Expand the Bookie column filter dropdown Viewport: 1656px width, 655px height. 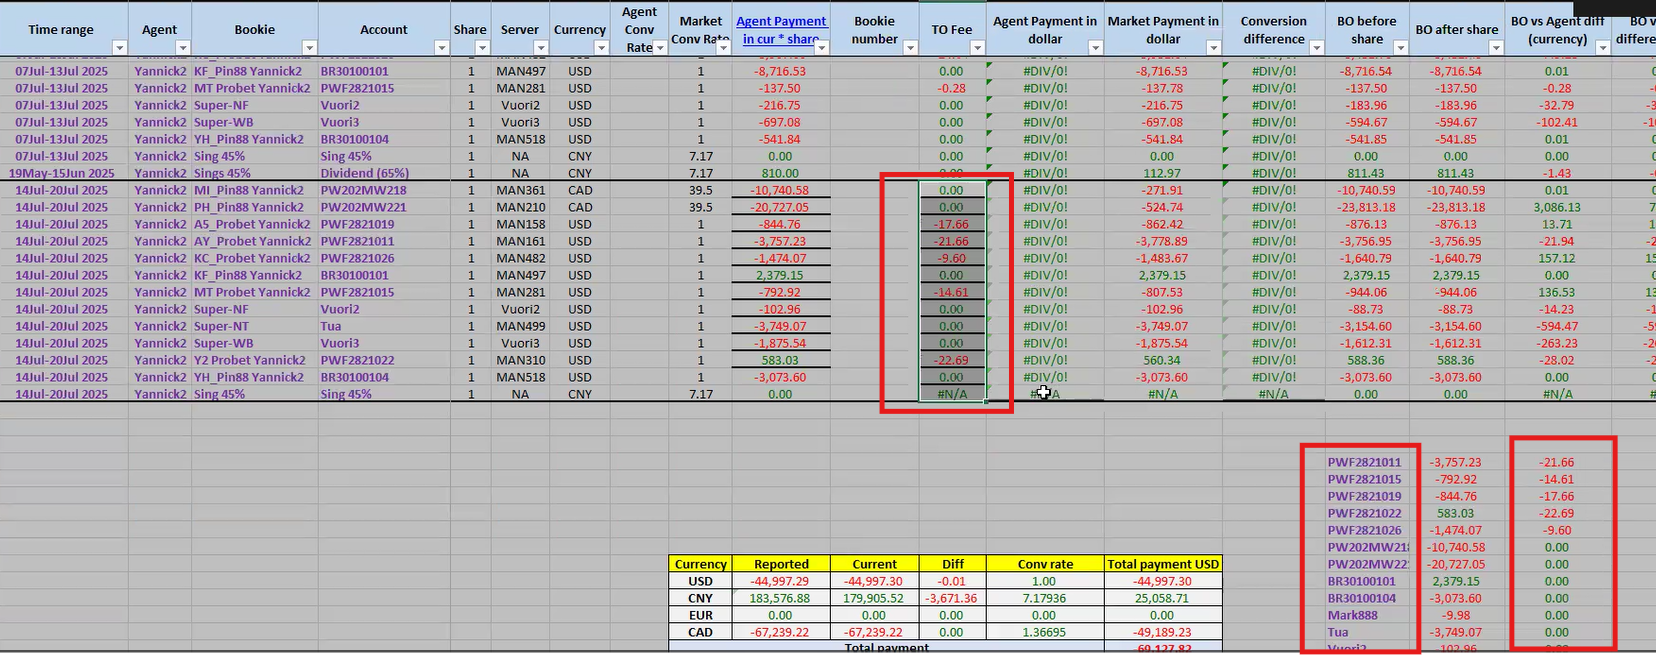point(309,48)
